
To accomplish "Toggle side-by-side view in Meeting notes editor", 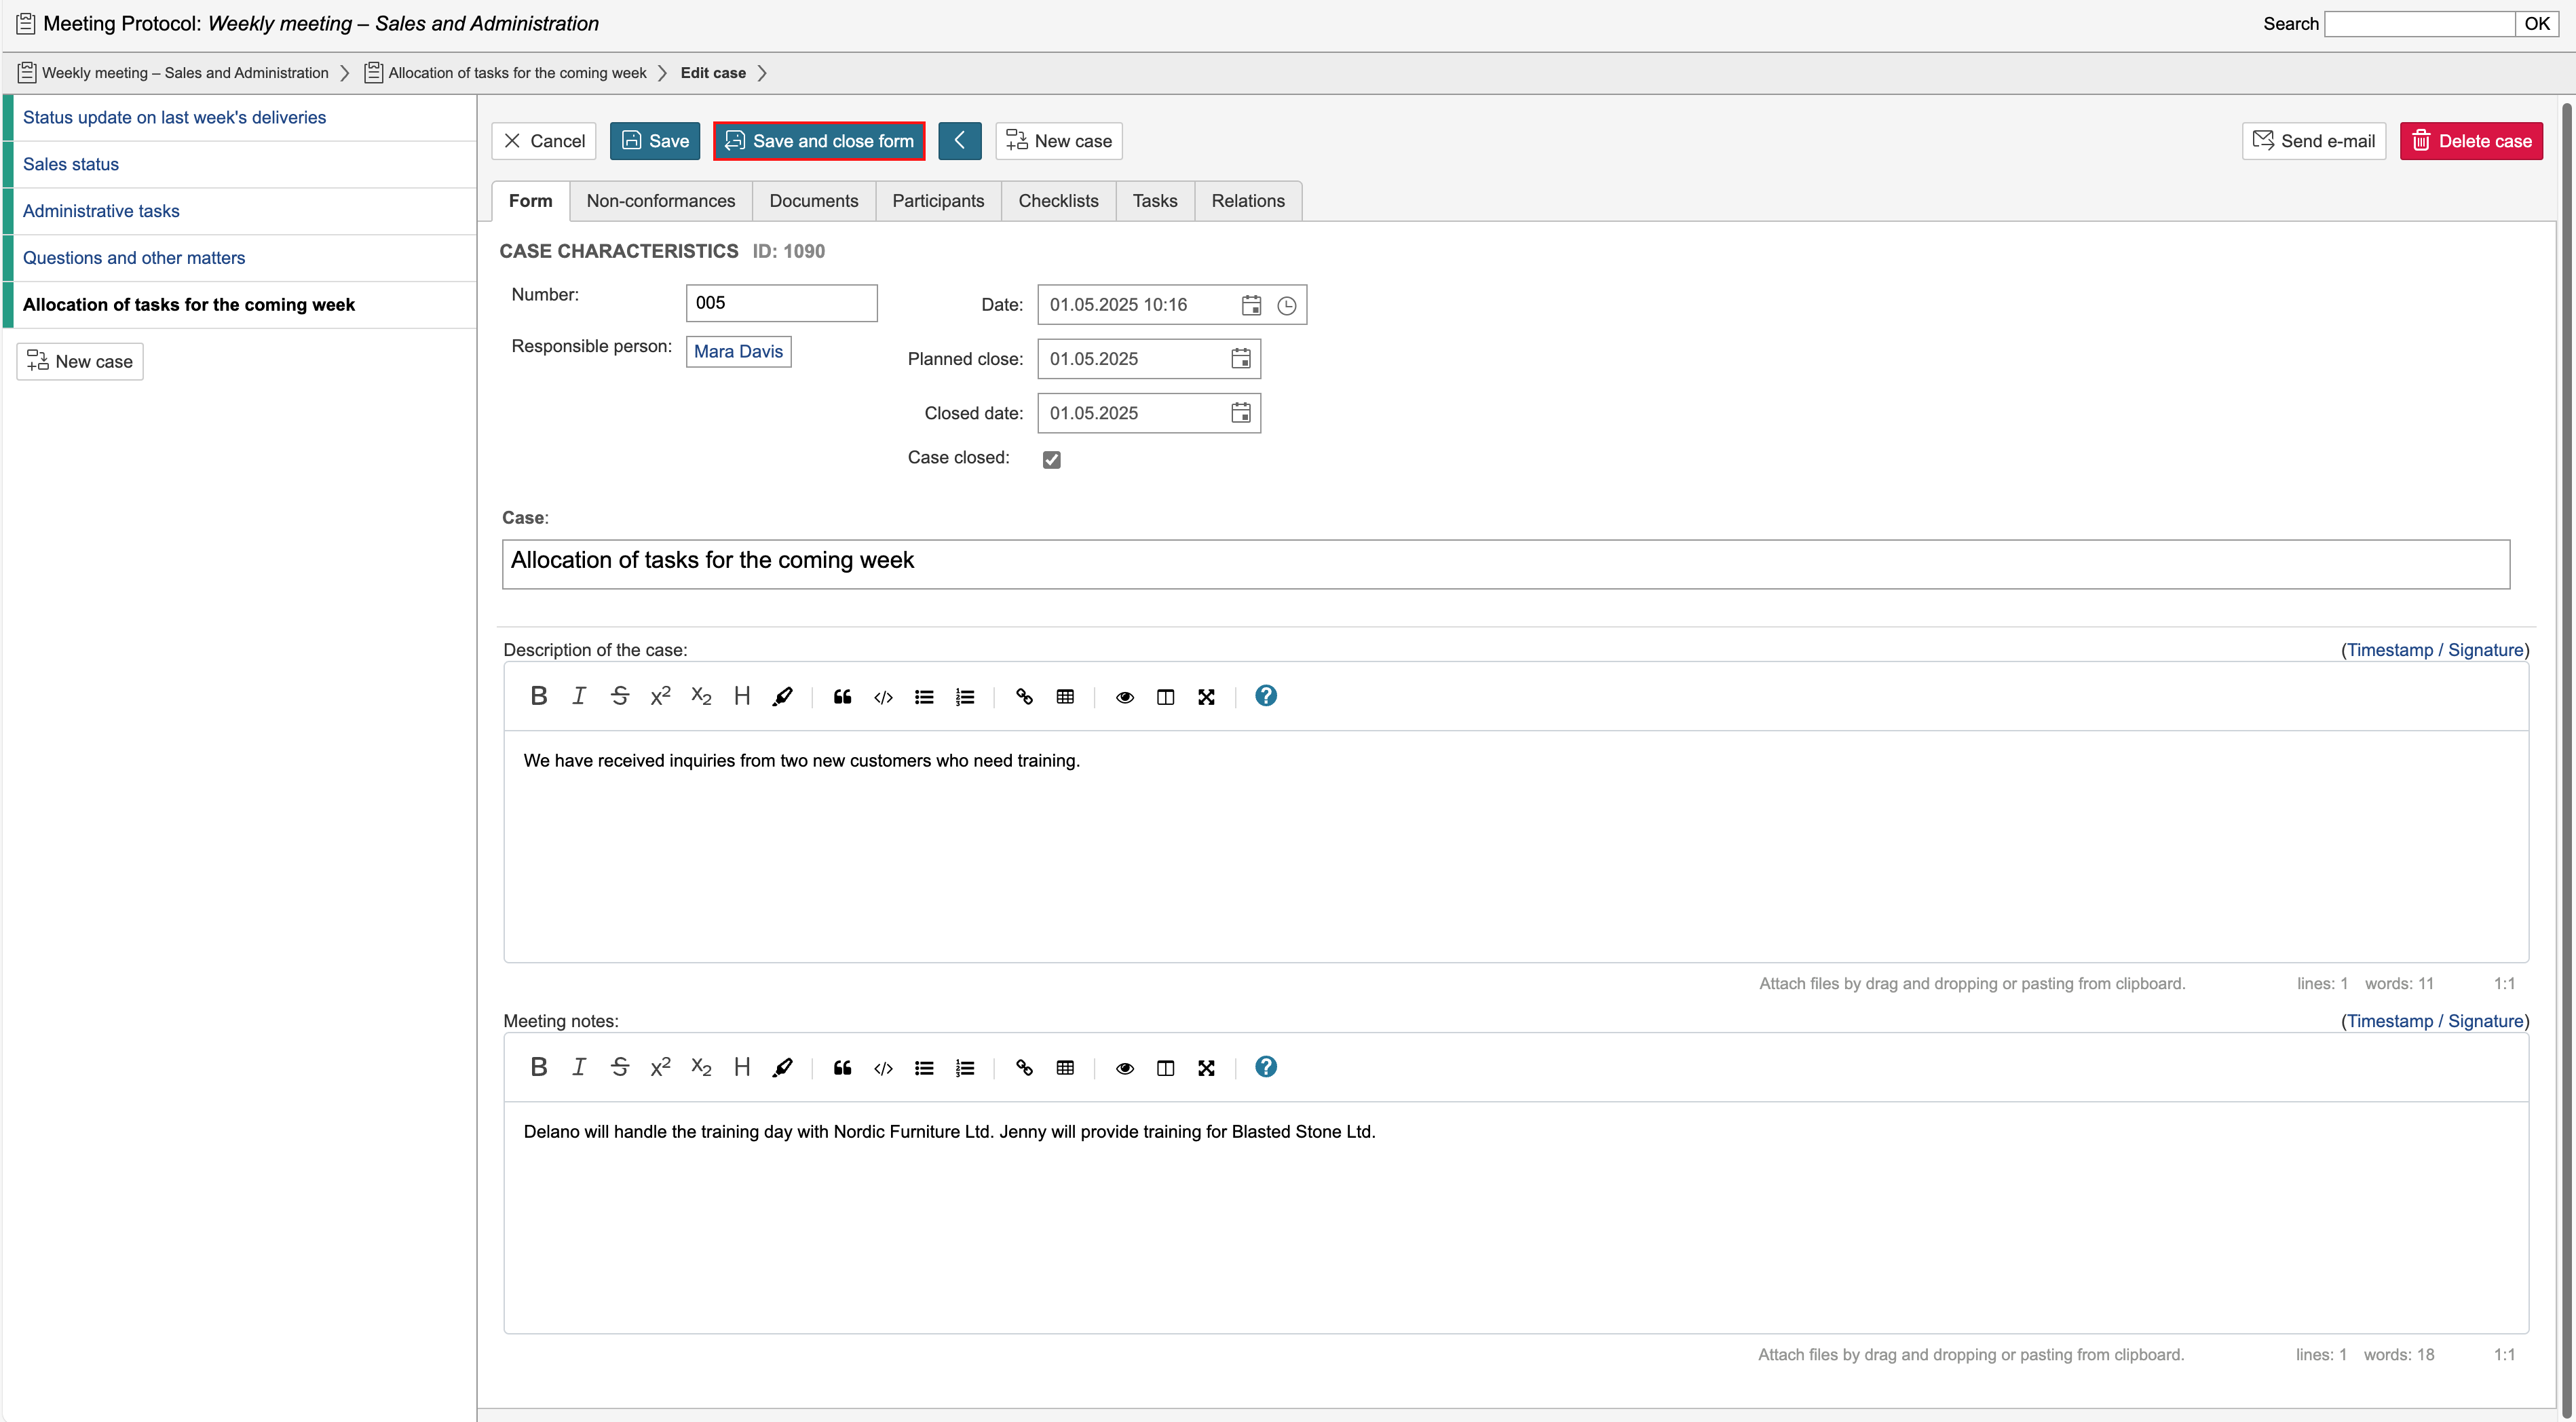I will click(x=1165, y=1067).
